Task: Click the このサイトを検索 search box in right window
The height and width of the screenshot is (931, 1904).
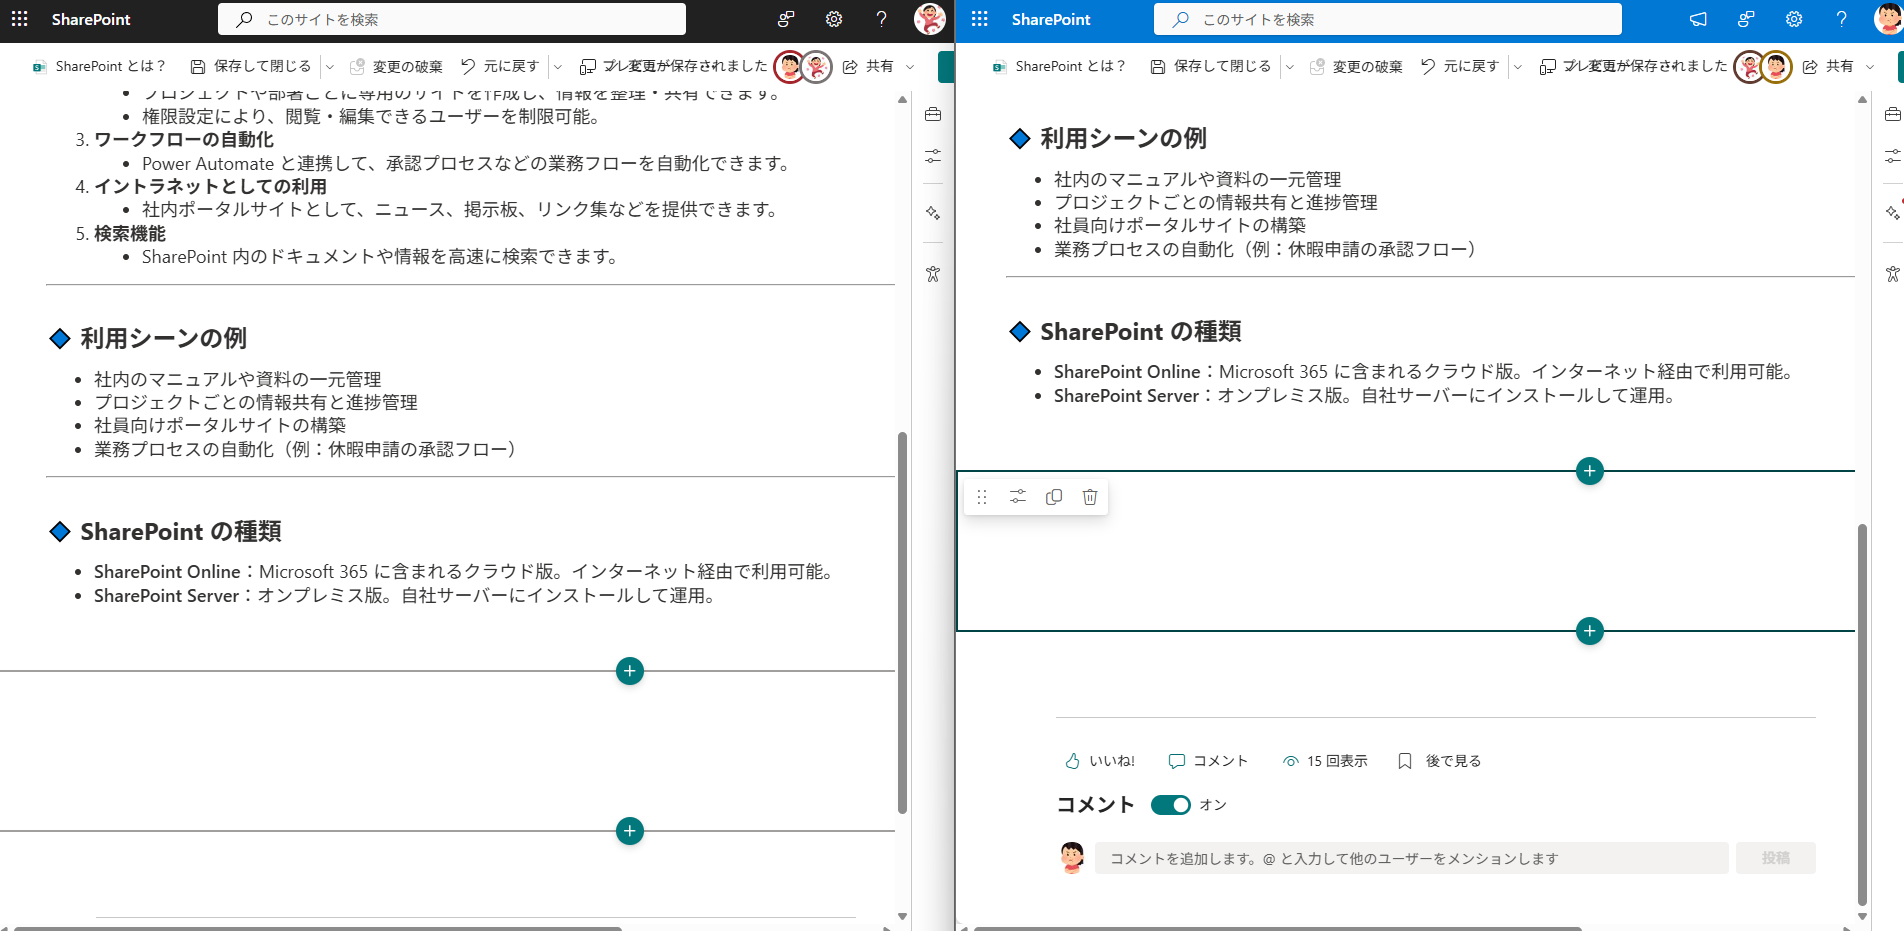Action: click(1388, 19)
